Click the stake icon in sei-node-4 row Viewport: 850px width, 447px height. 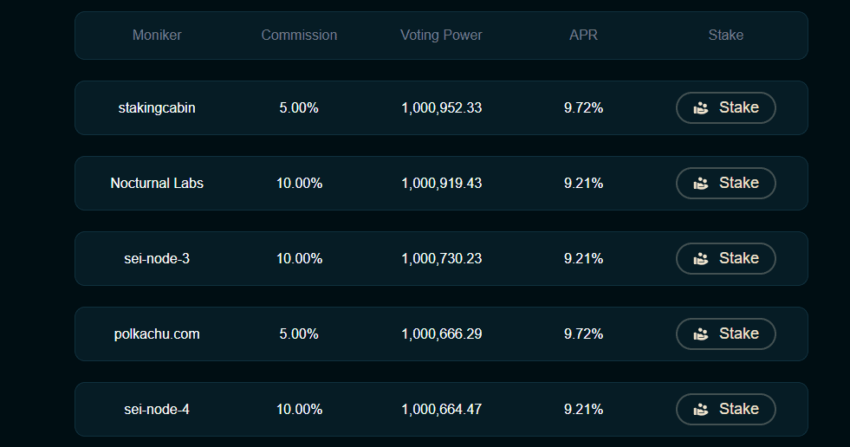point(700,409)
